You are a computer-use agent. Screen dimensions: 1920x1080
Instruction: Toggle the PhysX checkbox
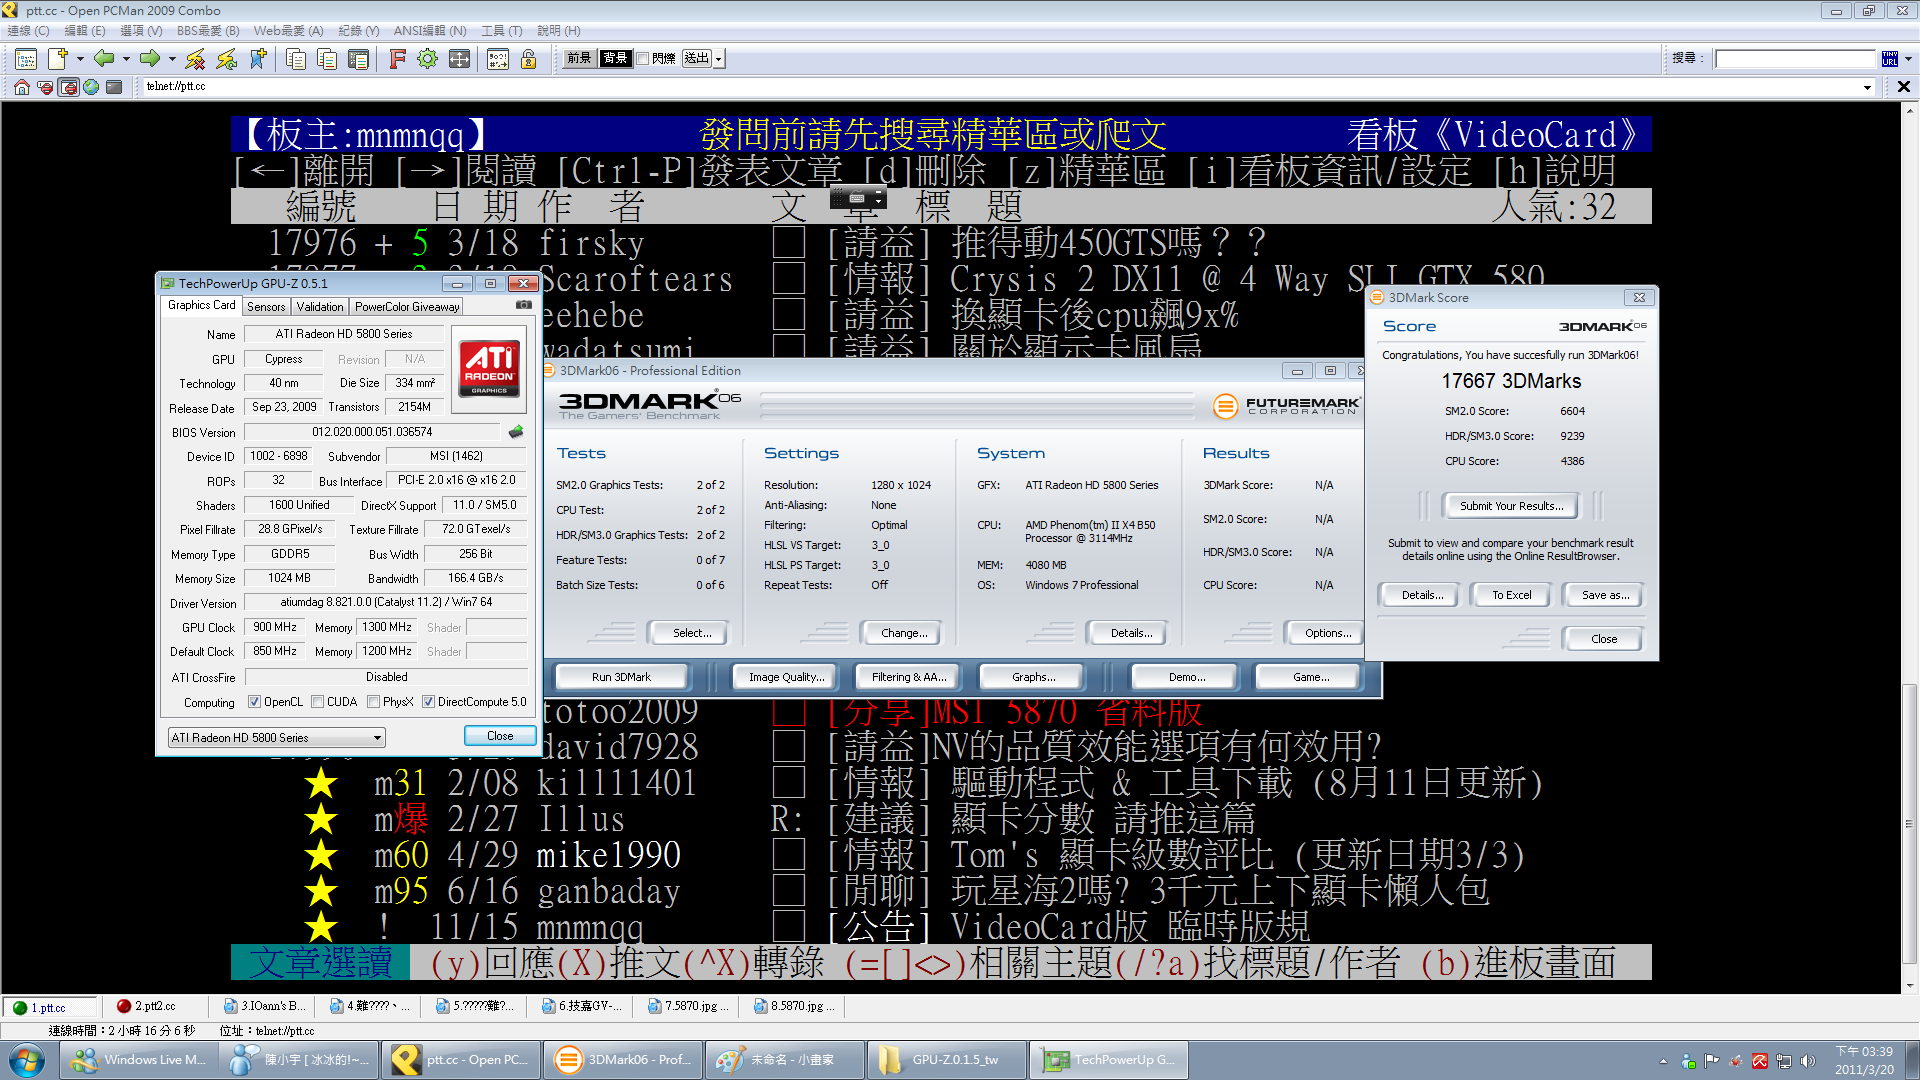coord(373,702)
